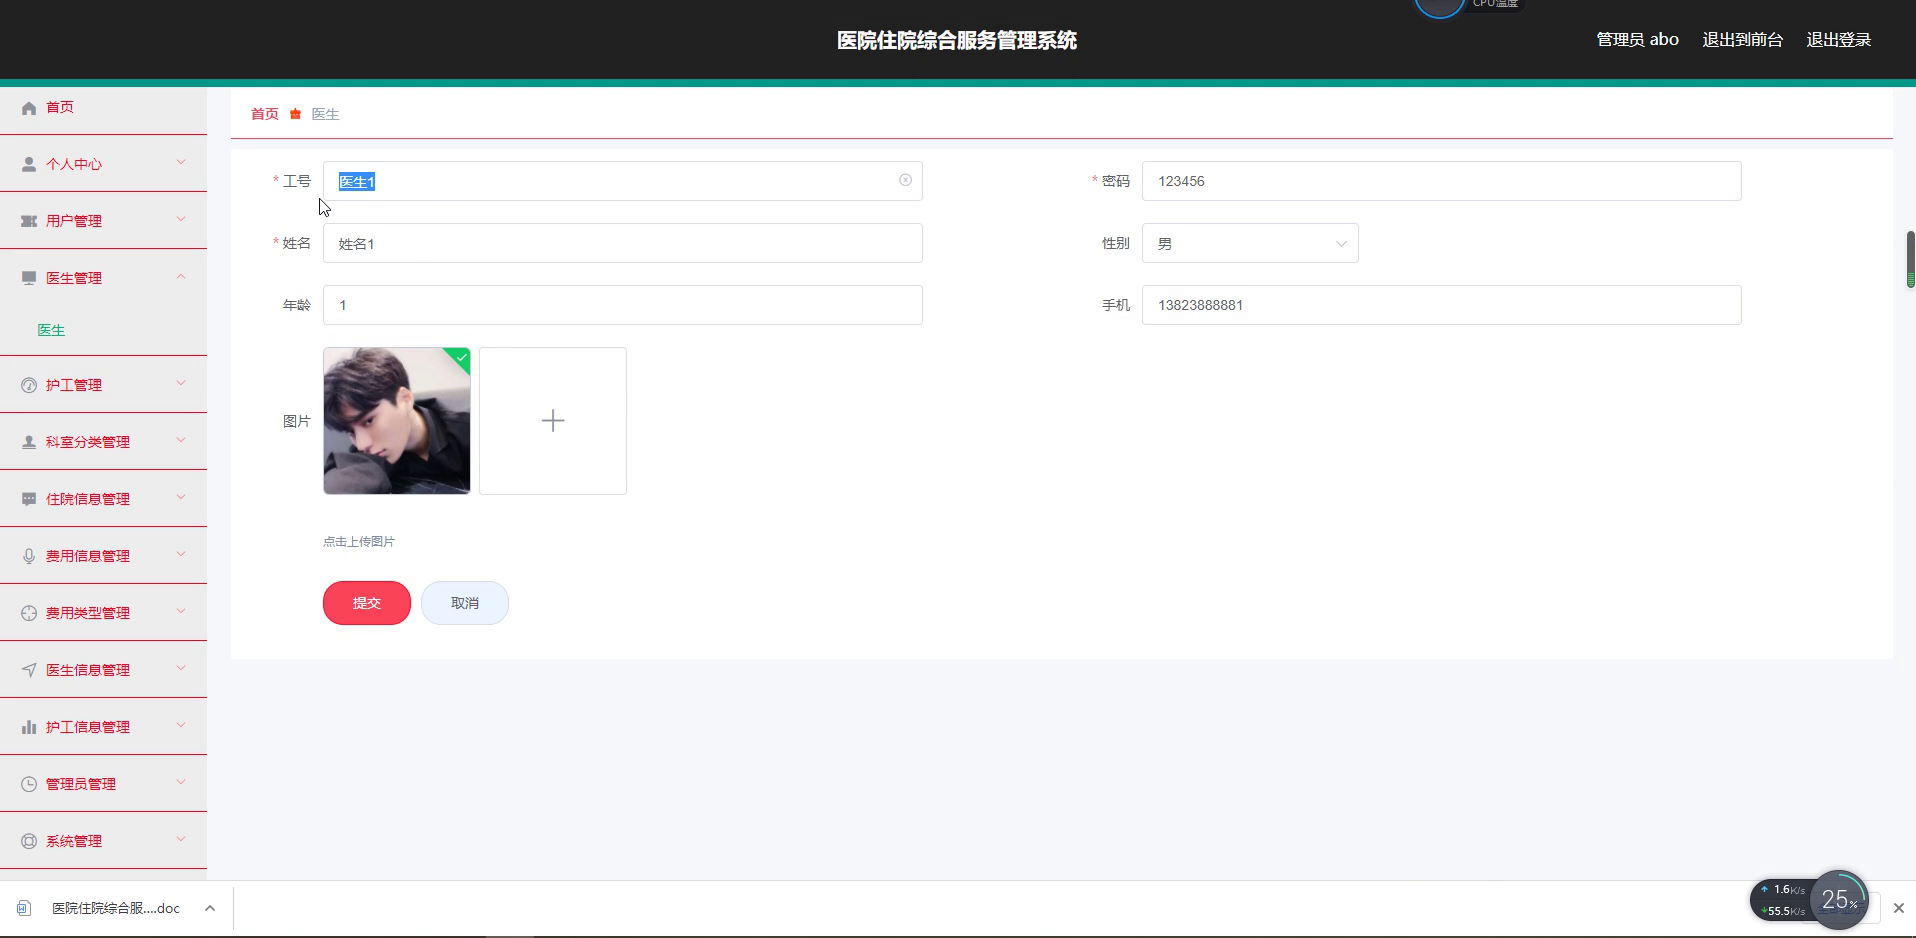Expand the 护工信息管理 chevron
The image size is (1916, 938).
click(x=181, y=725)
